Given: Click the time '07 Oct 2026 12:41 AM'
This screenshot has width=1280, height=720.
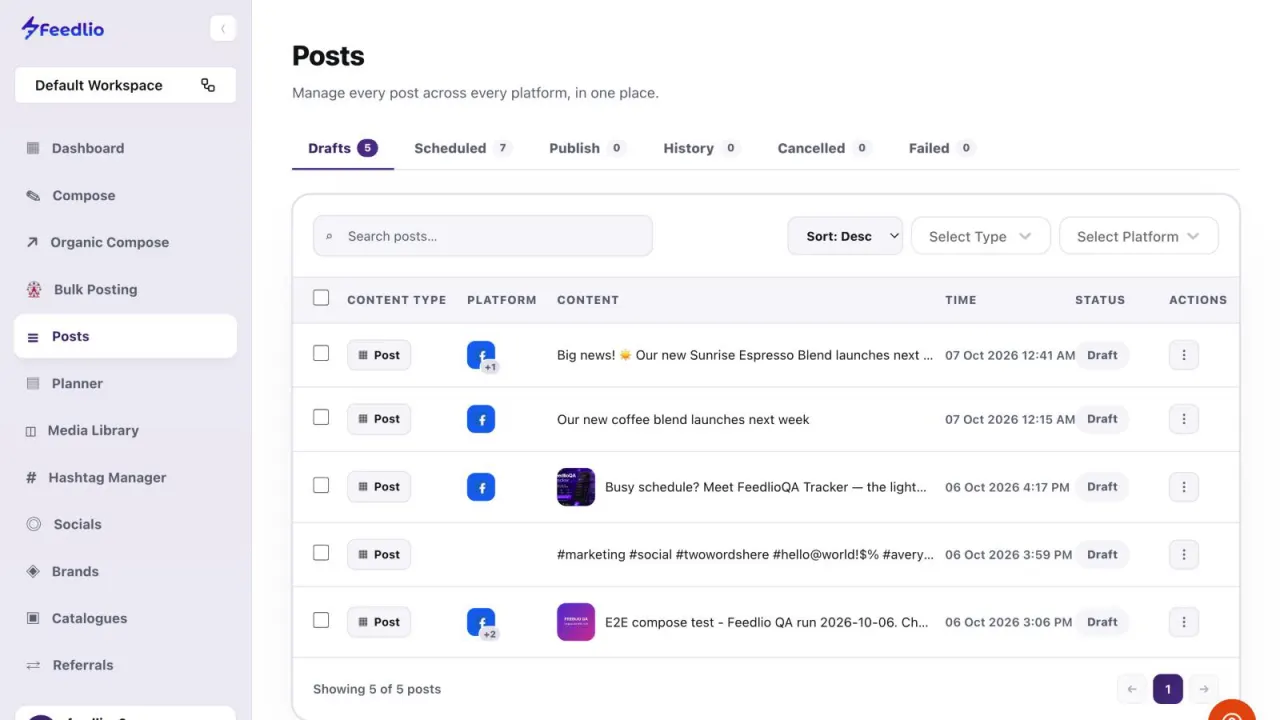Looking at the screenshot, I should [x=1010, y=355].
